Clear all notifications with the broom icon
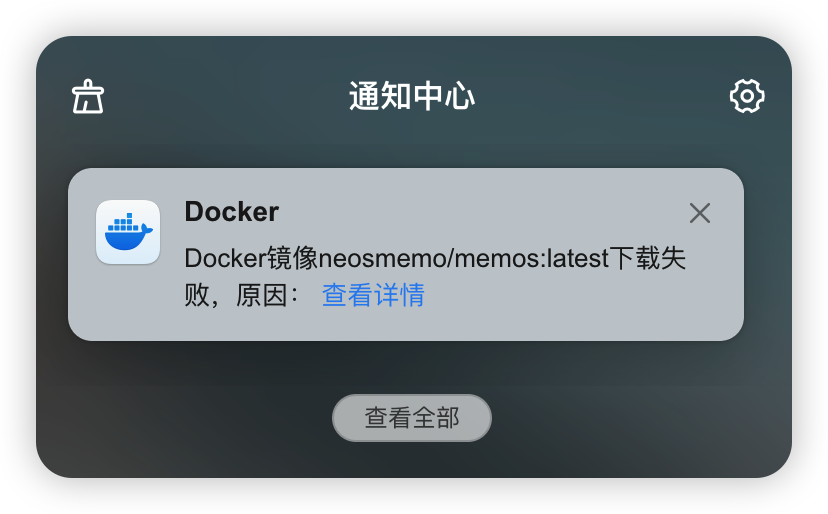The height and width of the screenshot is (514, 828). click(88, 97)
